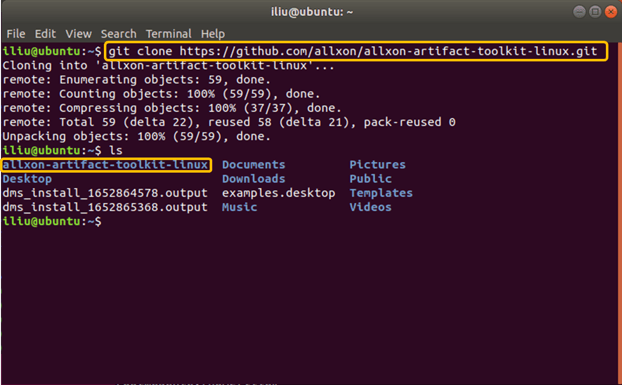Open the Terminal menu

[x=169, y=34]
